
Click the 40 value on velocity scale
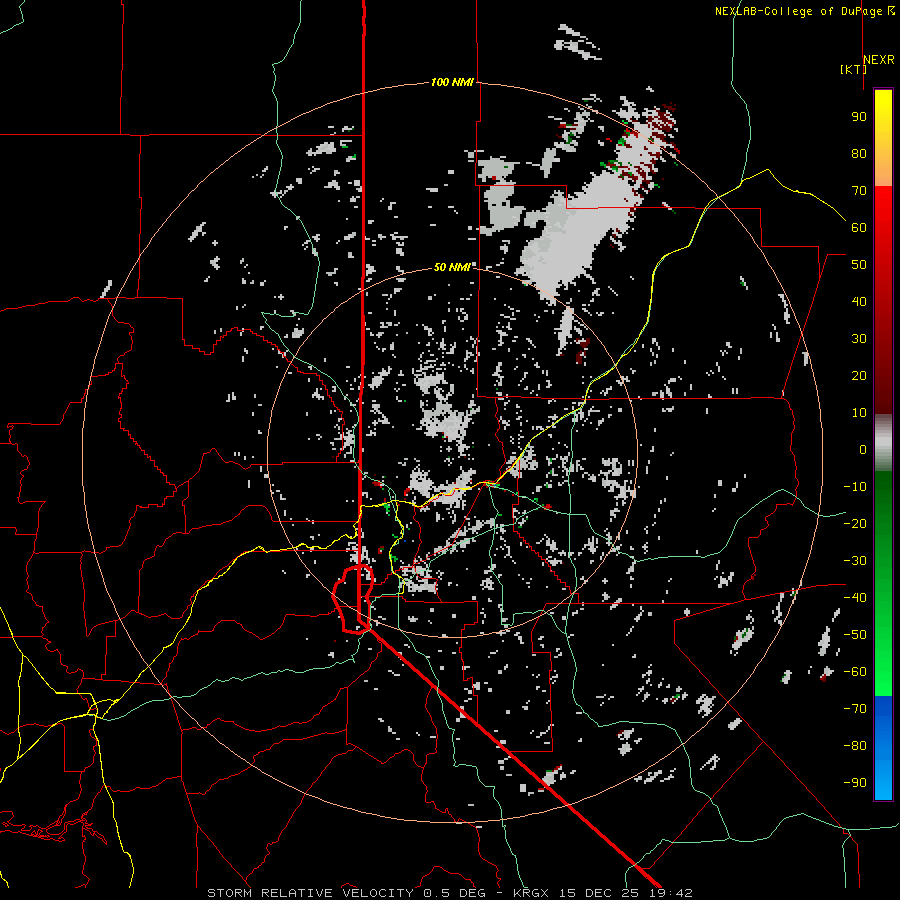point(859,302)
